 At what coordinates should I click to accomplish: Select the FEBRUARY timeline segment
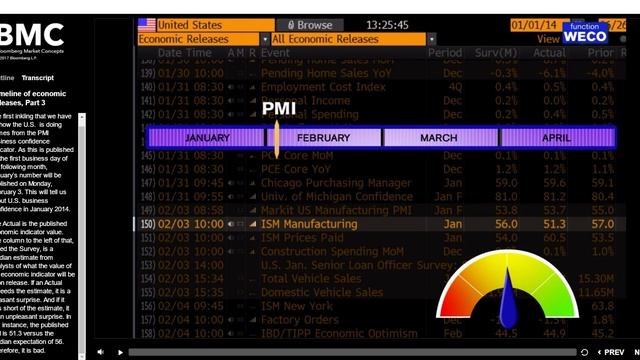tap(324, 138)
